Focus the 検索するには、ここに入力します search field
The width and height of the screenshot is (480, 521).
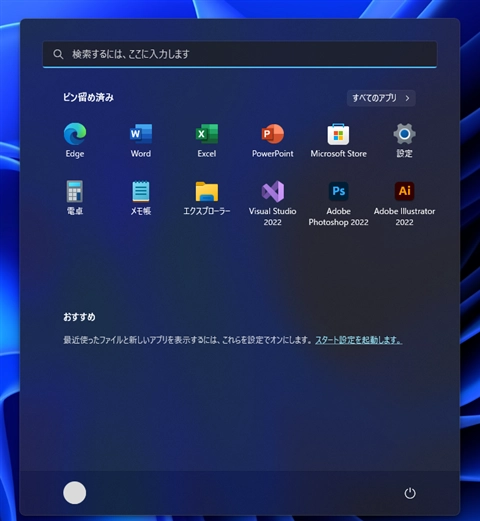tap(240, 54)
